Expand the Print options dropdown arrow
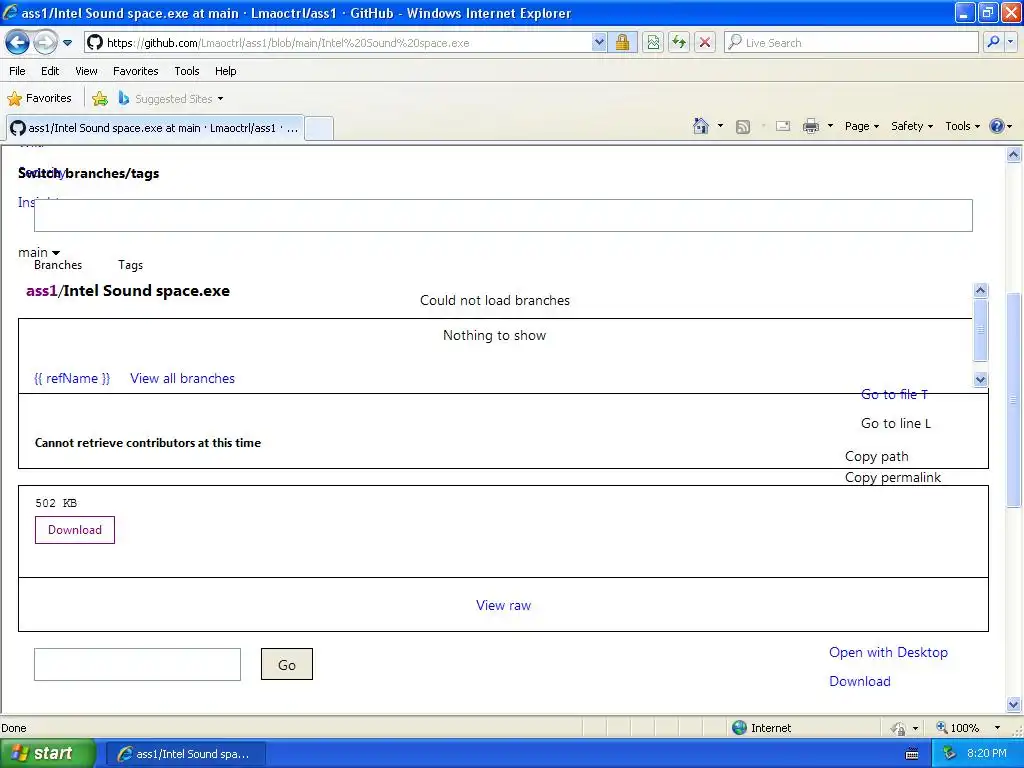The height and width of the screenshot is (768, 1024). coord(830,126)
